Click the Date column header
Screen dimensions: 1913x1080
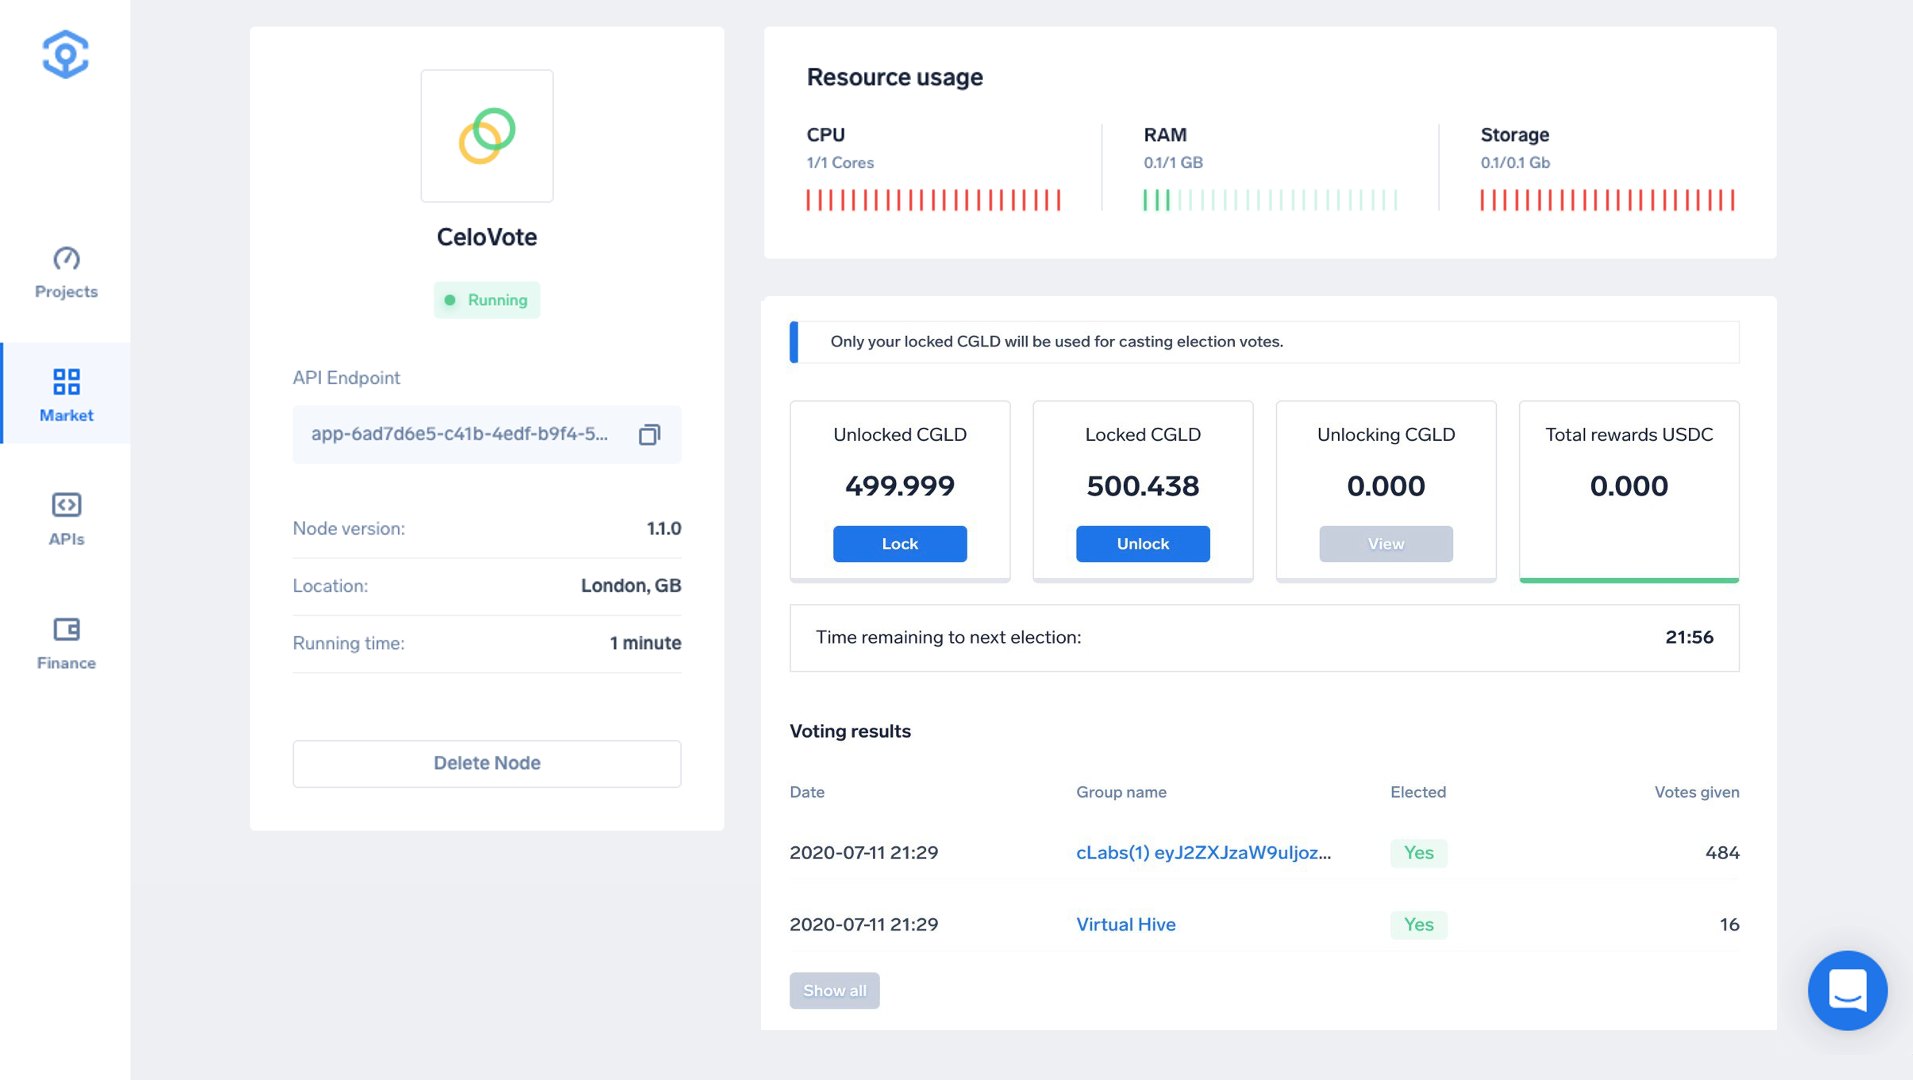[807, 792]
